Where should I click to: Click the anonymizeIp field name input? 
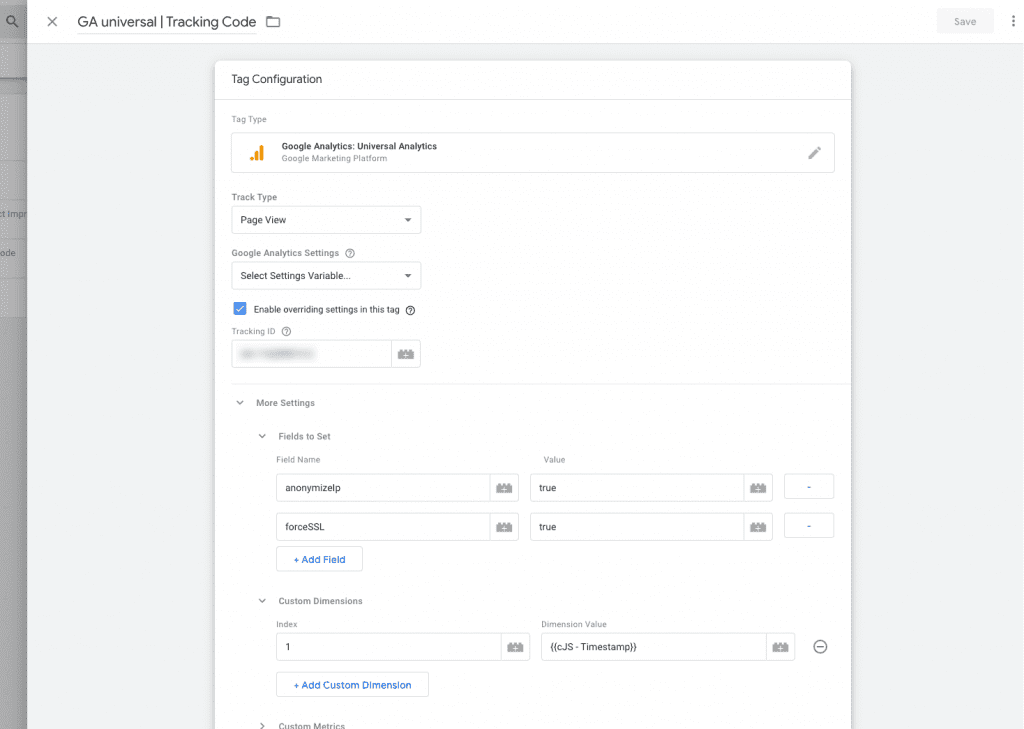point(383,488)
